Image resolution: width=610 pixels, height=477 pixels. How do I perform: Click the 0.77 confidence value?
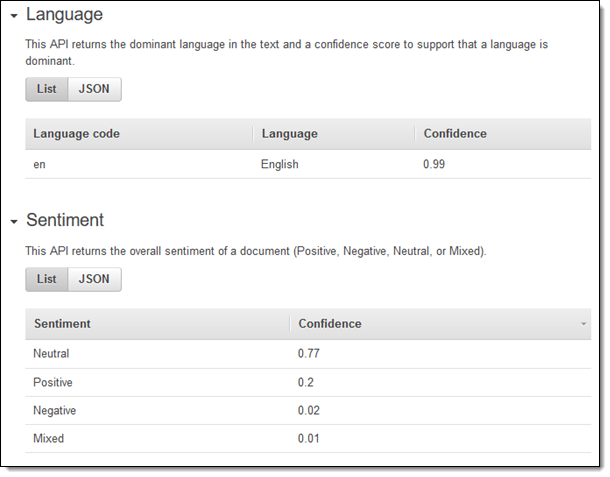tap(309, 354)
